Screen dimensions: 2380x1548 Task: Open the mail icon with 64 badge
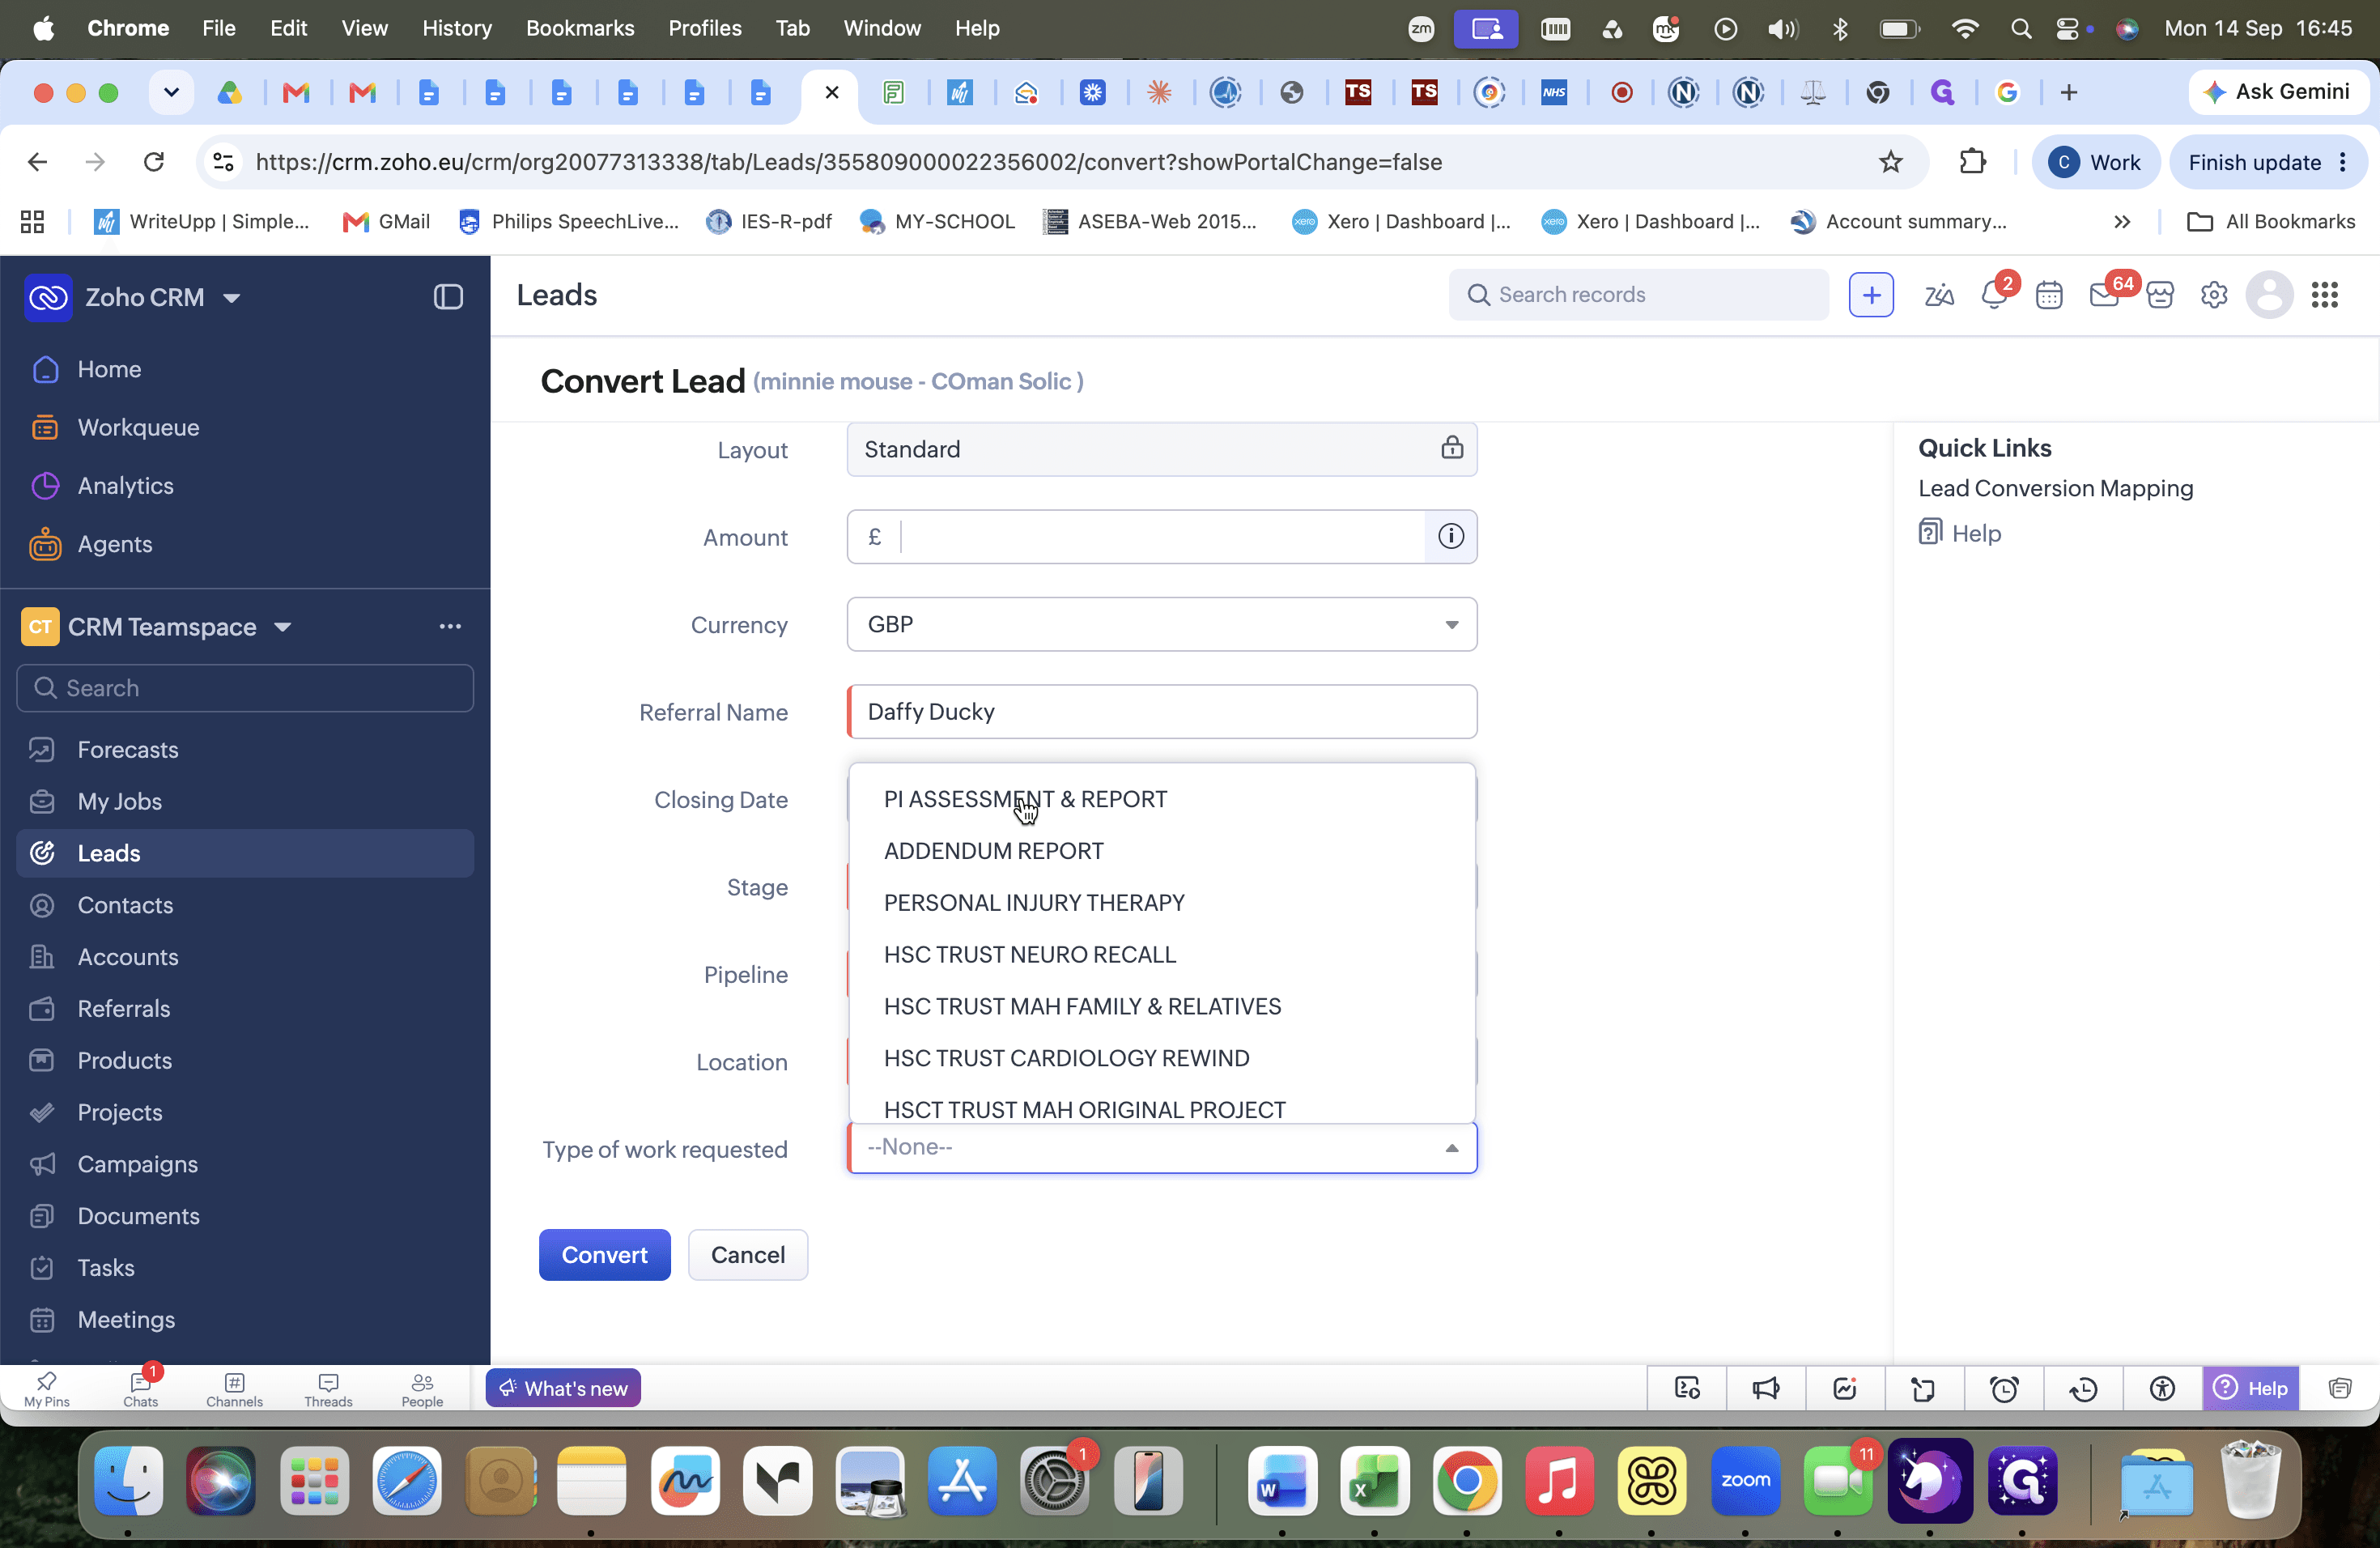(2104, 295)
